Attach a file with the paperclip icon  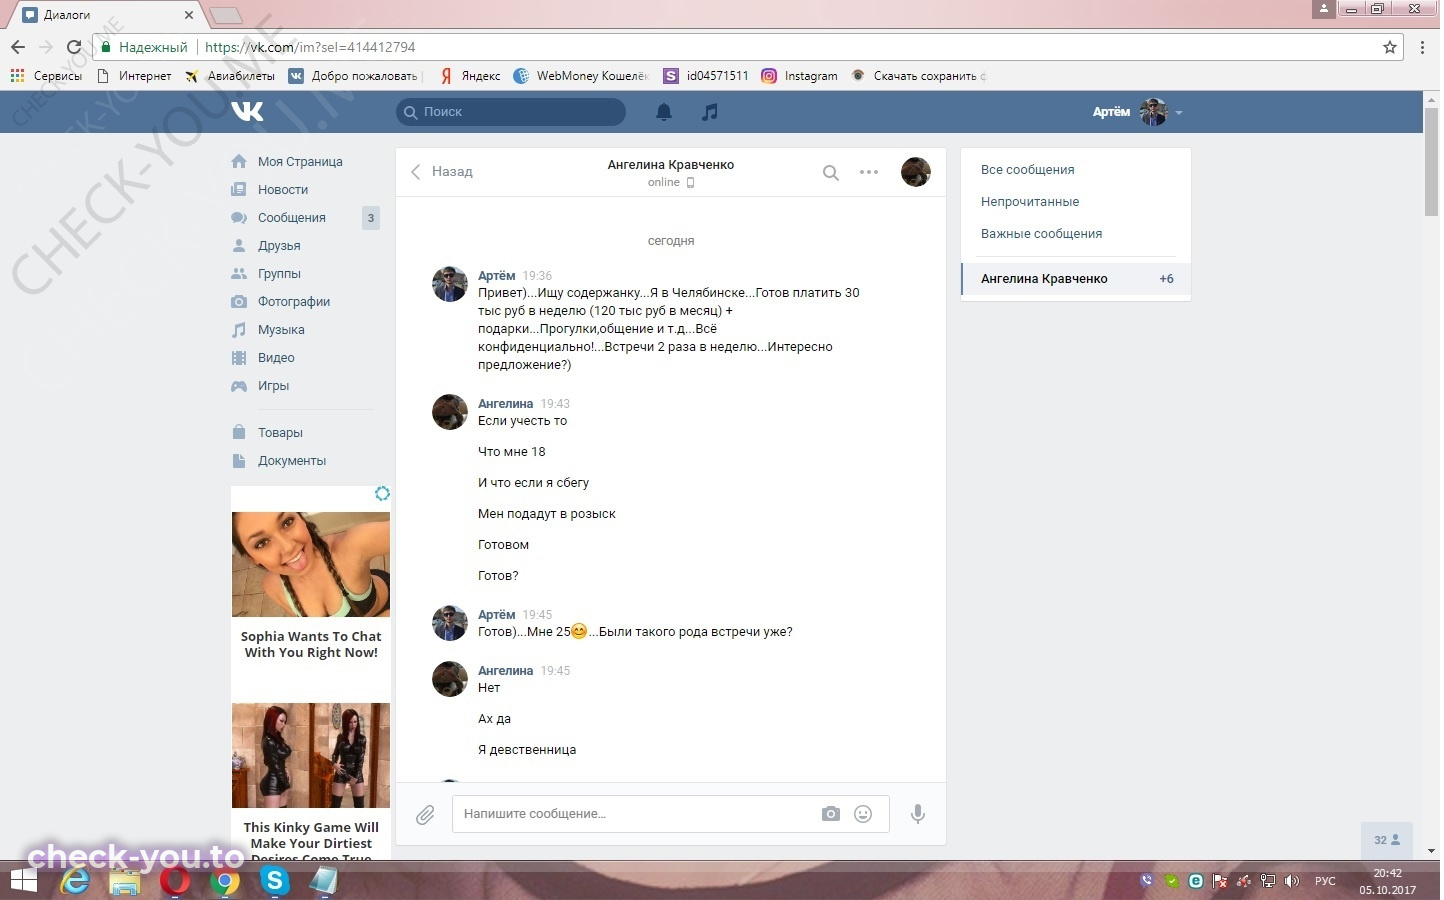pyautogui.click(x=425, y=815)
